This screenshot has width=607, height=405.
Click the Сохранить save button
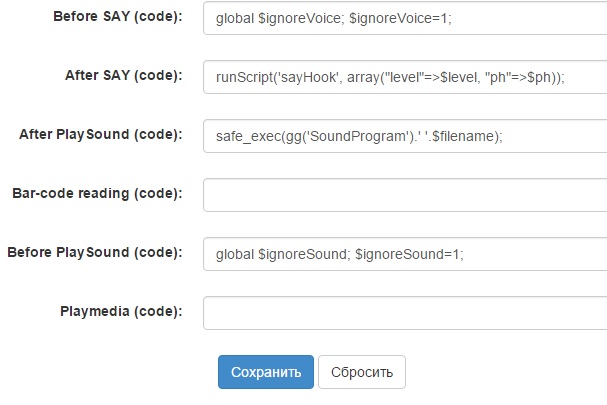[x=265, y=372]
